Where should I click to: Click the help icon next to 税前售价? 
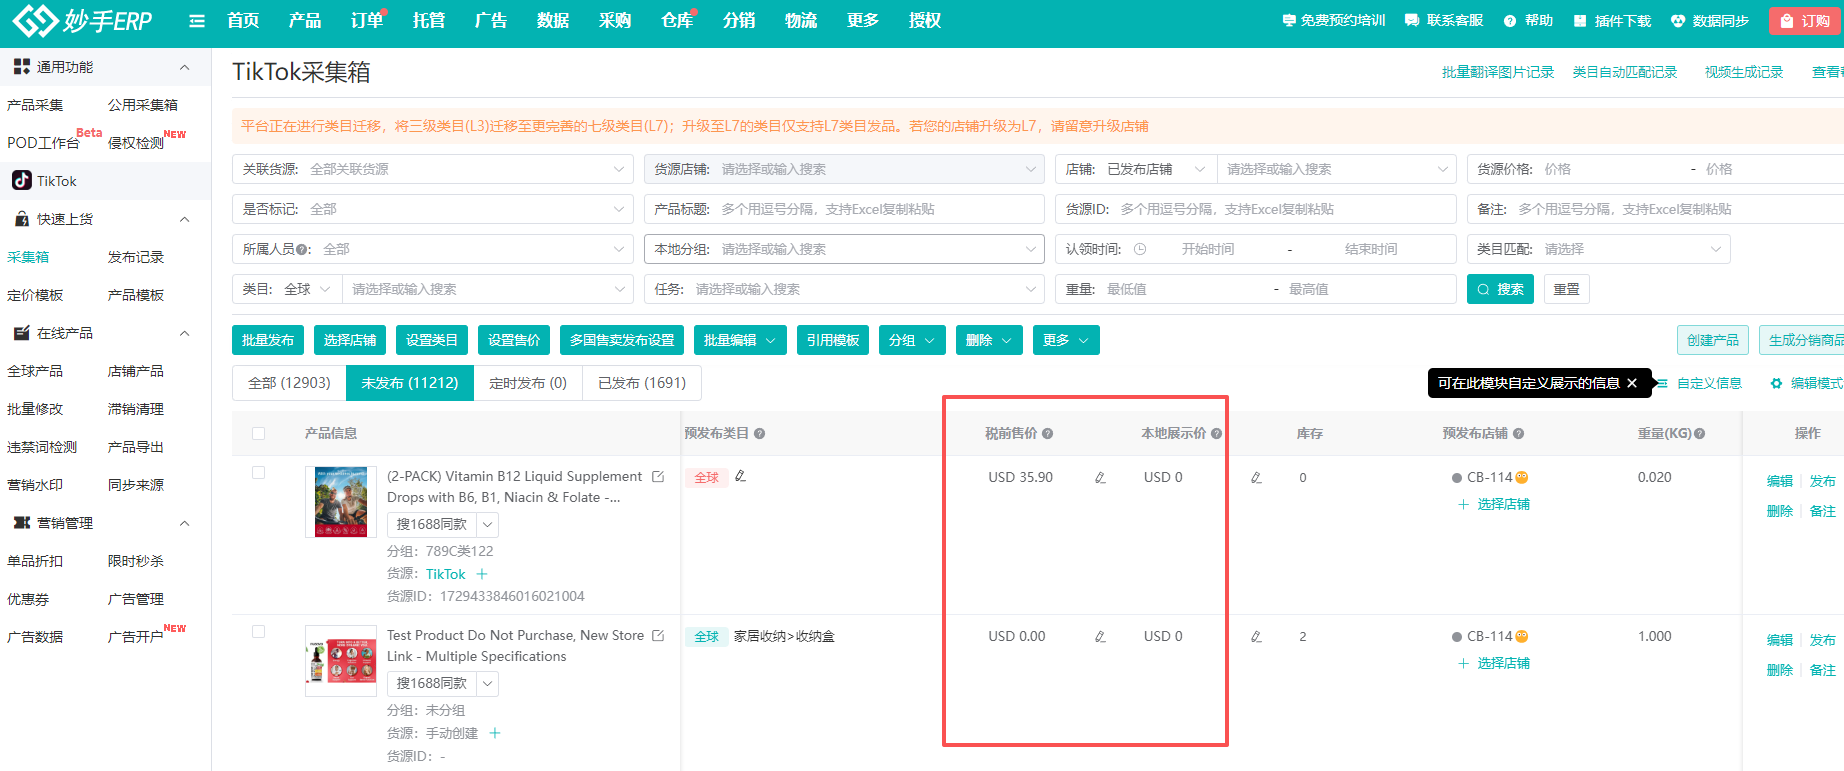point(1048,434)
